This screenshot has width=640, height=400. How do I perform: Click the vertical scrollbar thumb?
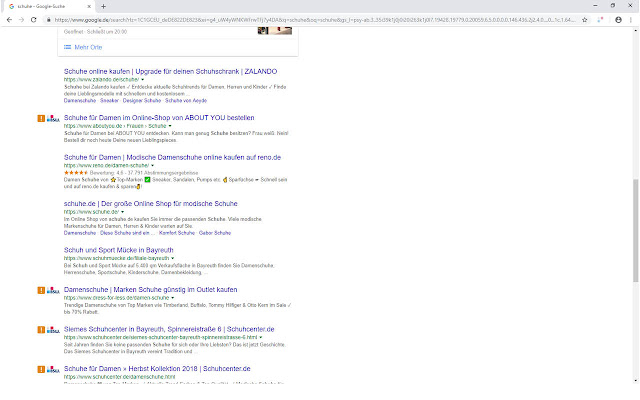coord(636,231)
